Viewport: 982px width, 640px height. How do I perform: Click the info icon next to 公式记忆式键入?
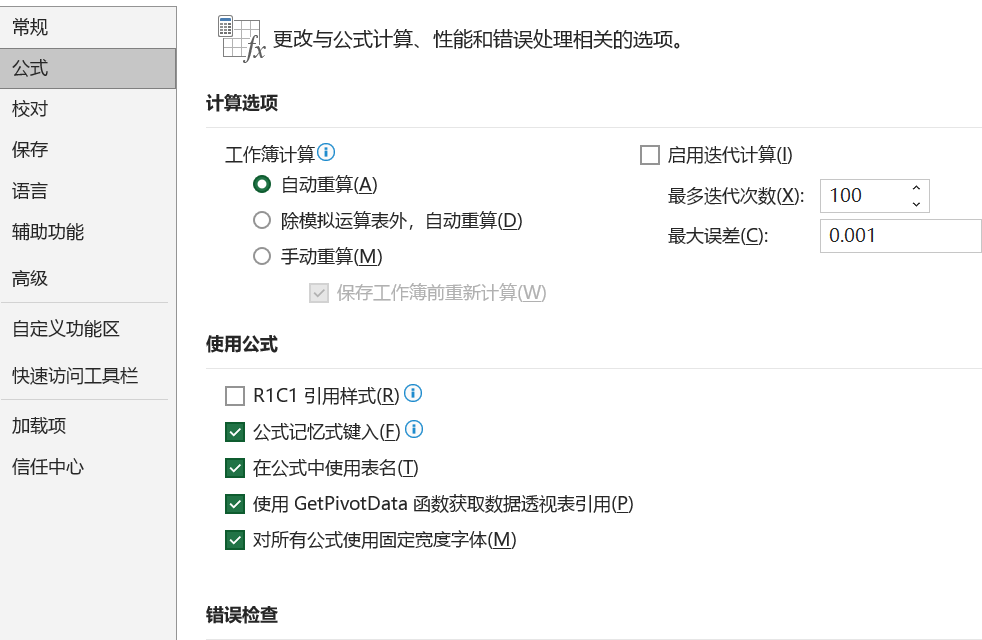point(413,430)
